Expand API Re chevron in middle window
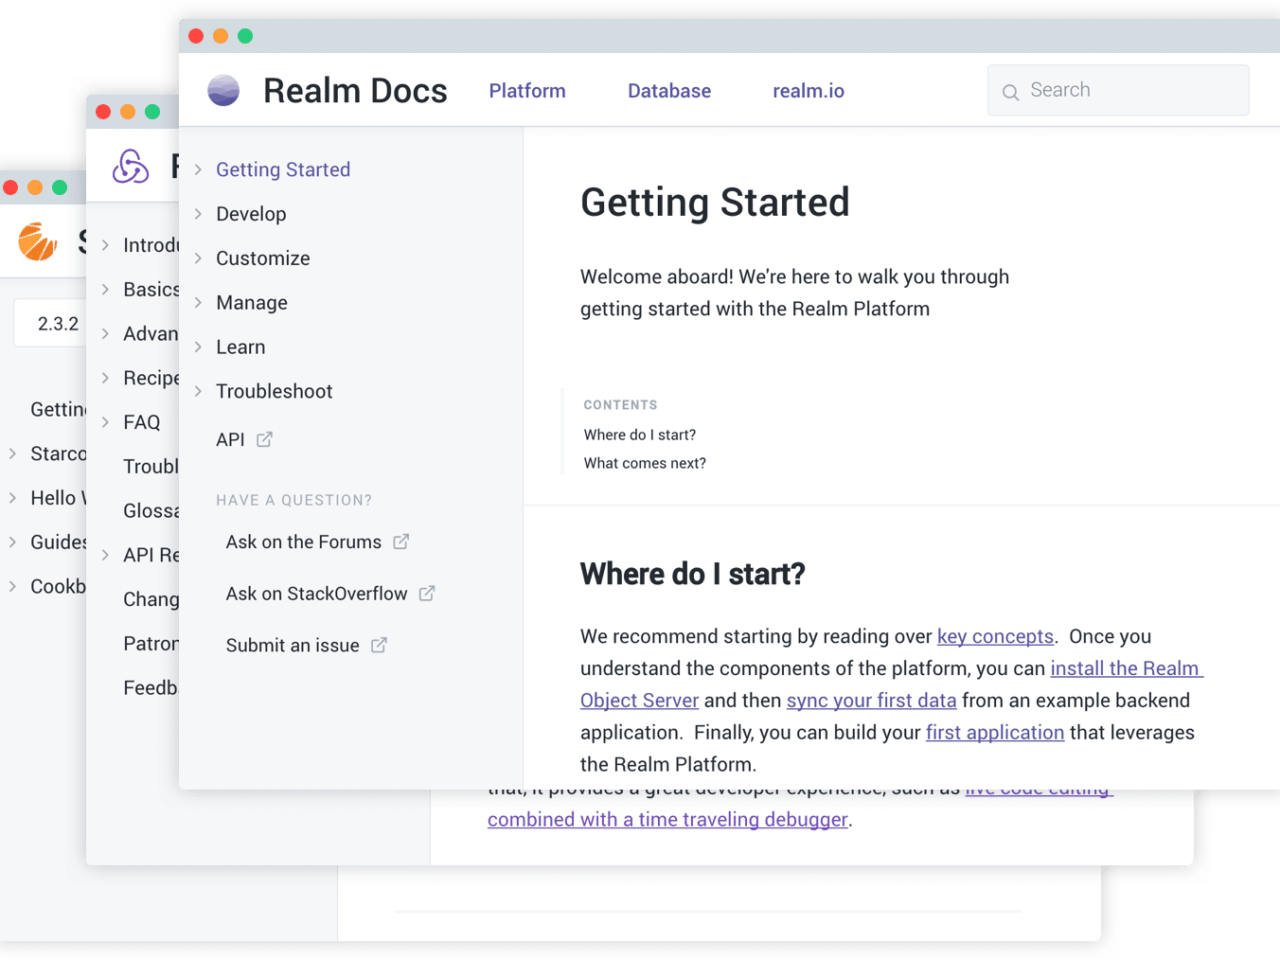The image size is (1280, 960). [x=105, y=555]
